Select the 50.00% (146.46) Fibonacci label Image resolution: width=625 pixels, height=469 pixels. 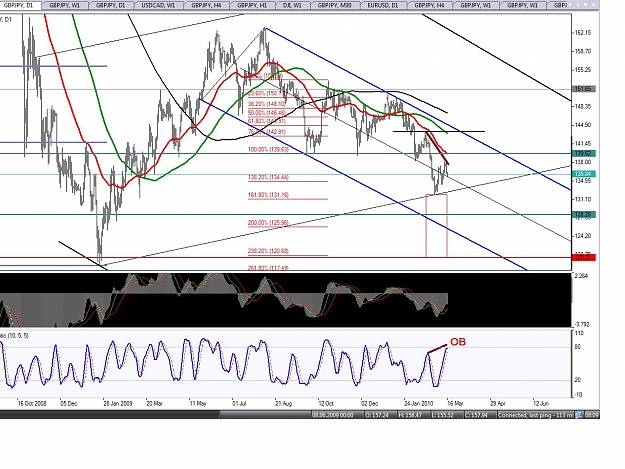pyautogui.click(x=267, y=113)
